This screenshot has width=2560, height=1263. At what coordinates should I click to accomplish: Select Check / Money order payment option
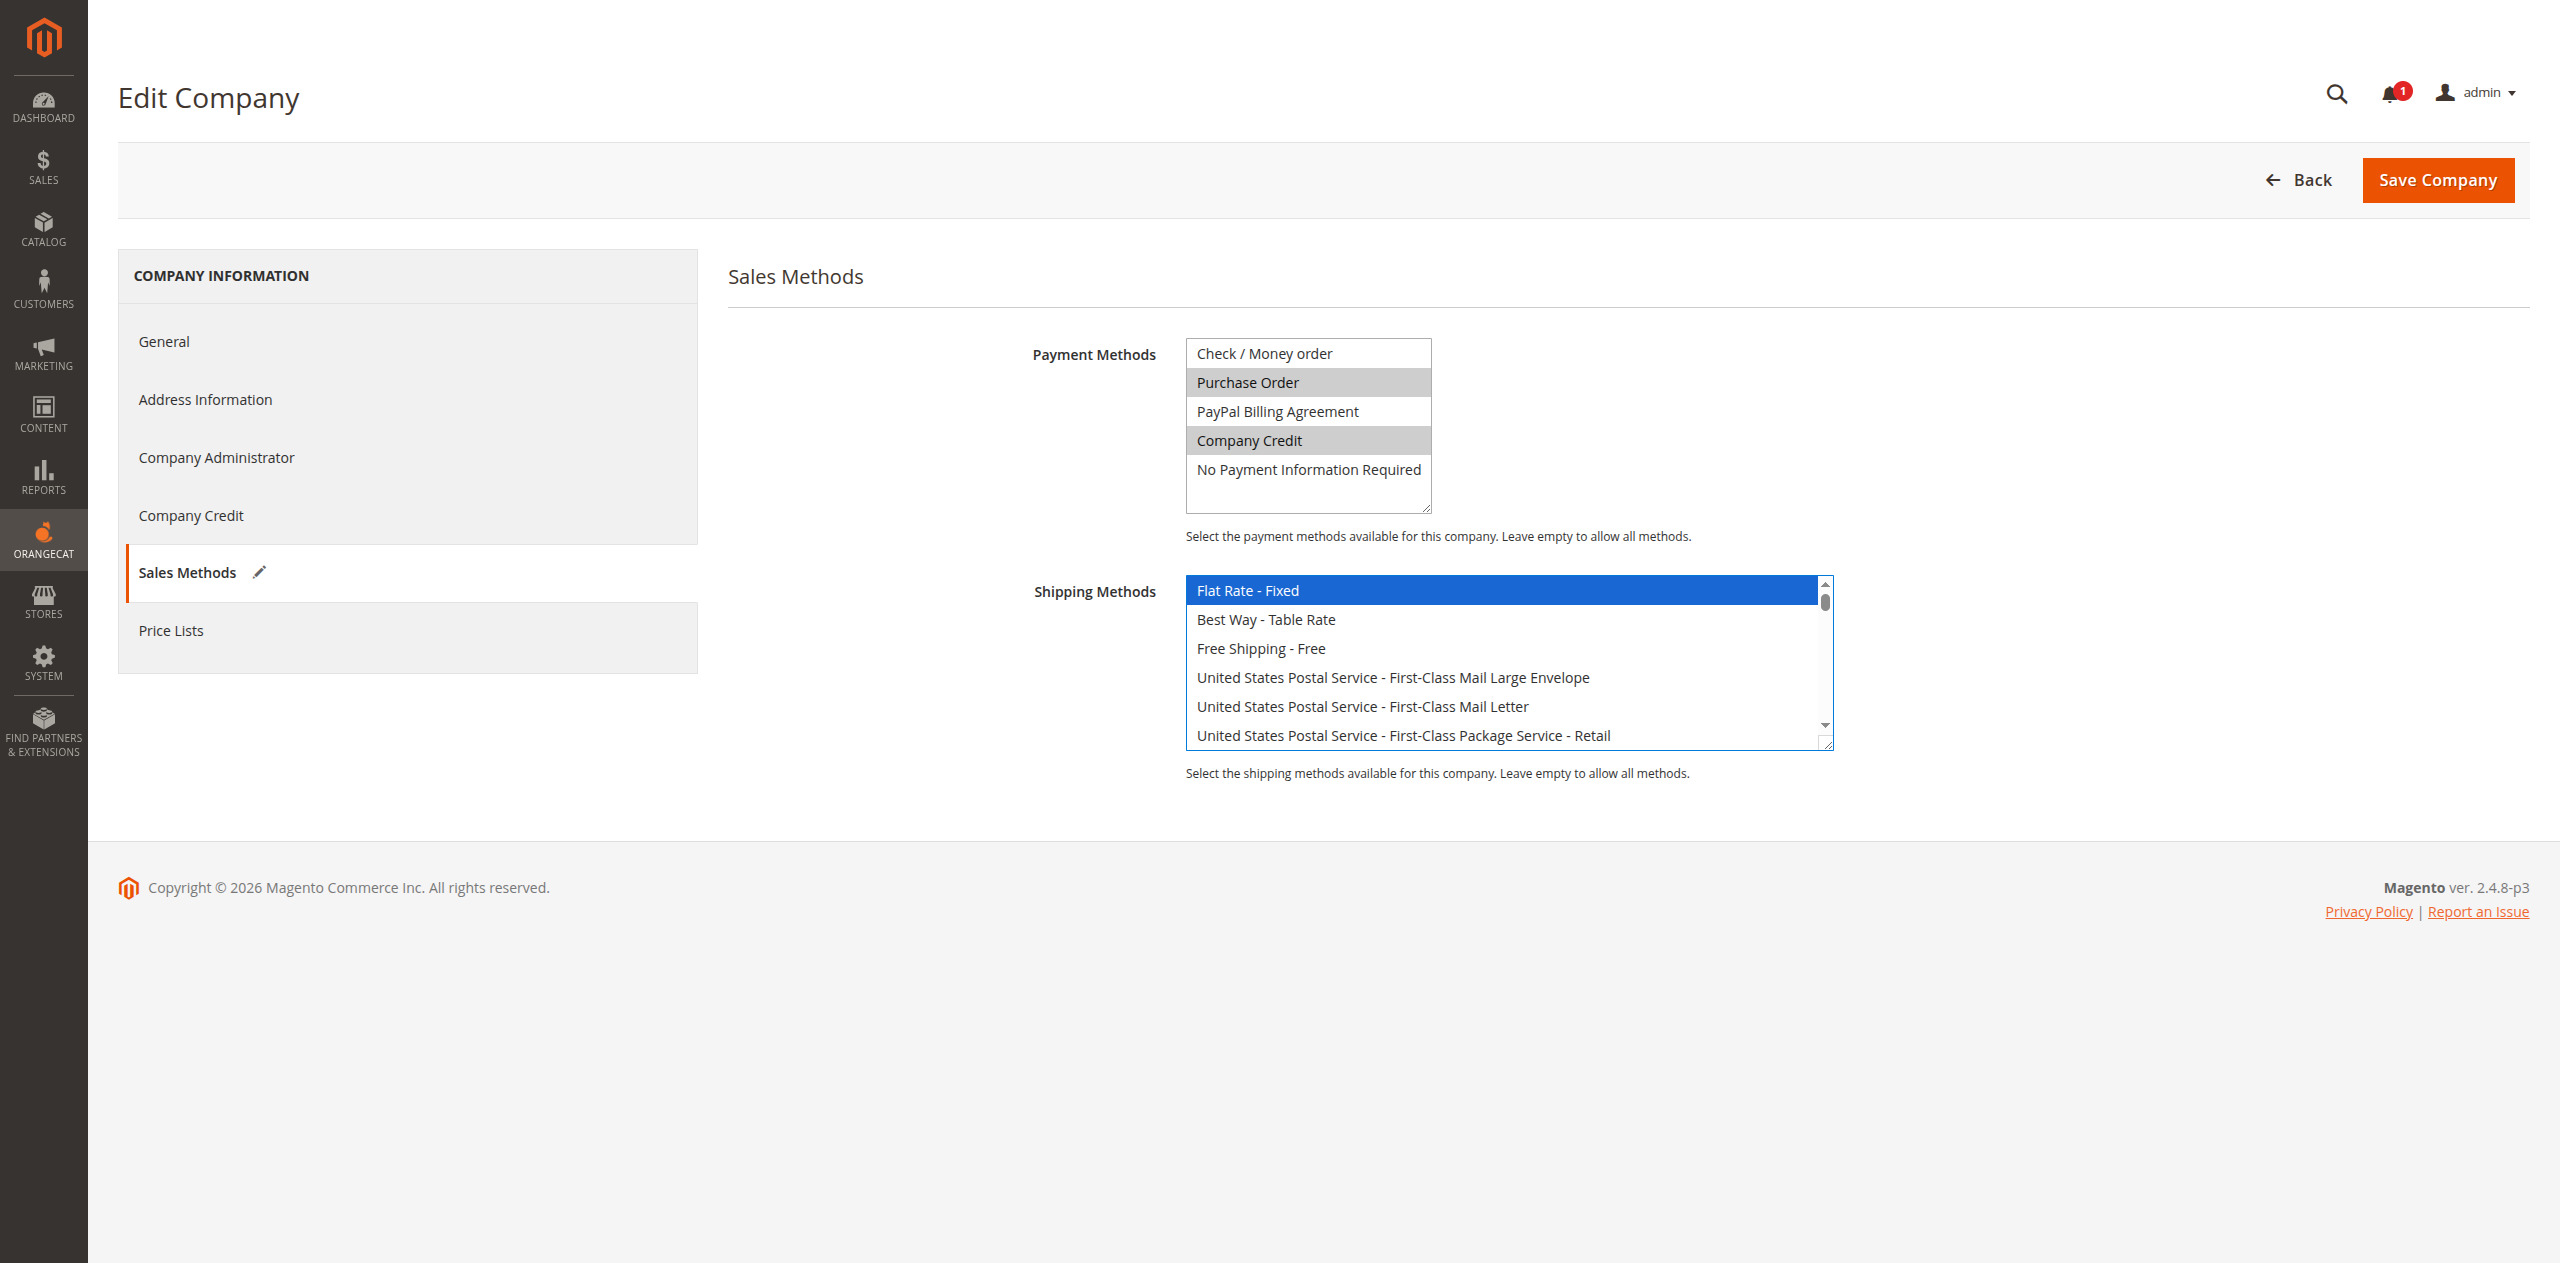click(x=1264, y=354)
